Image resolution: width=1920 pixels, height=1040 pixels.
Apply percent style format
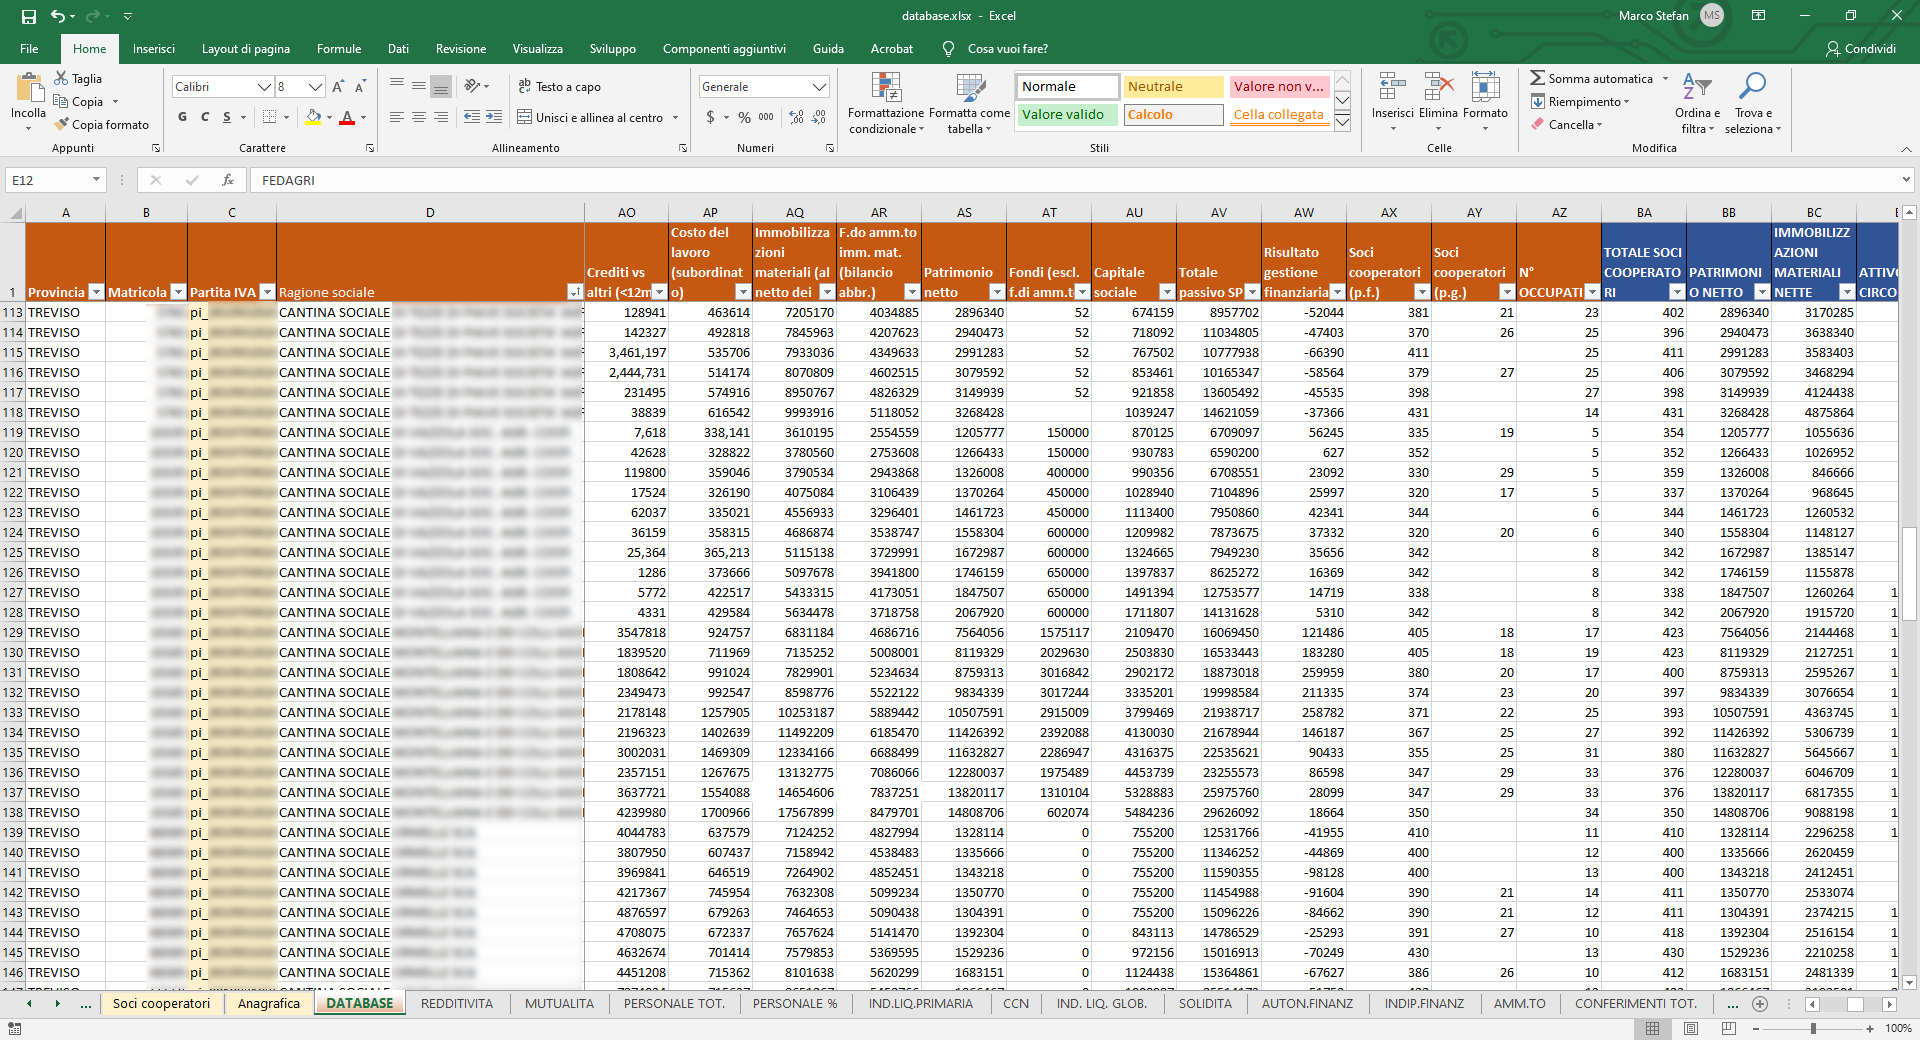pos(744,117)
